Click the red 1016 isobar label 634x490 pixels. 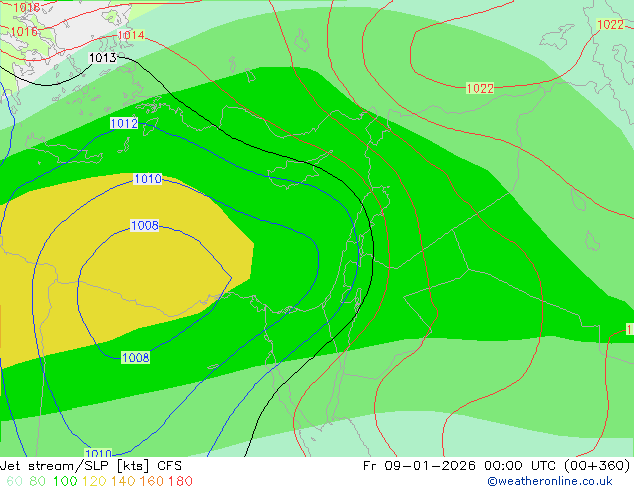(x=23, y=31)
